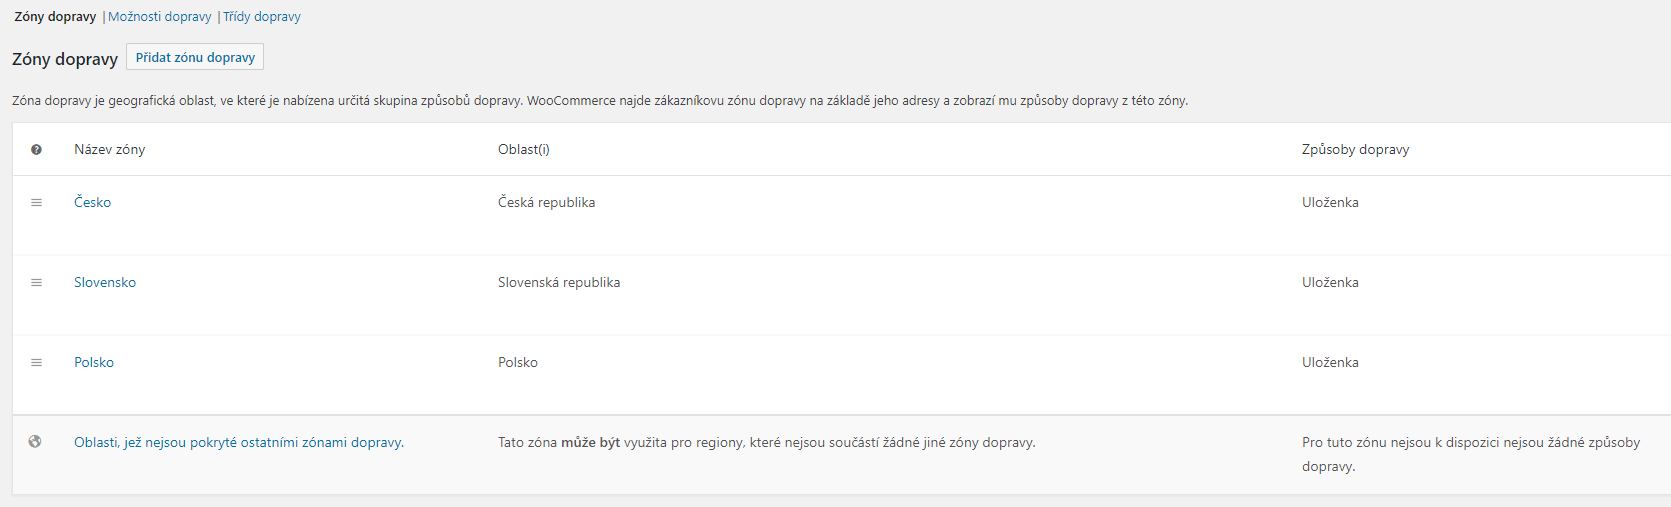Click the Způsoby dopravy column header

tap(1355, 149)
